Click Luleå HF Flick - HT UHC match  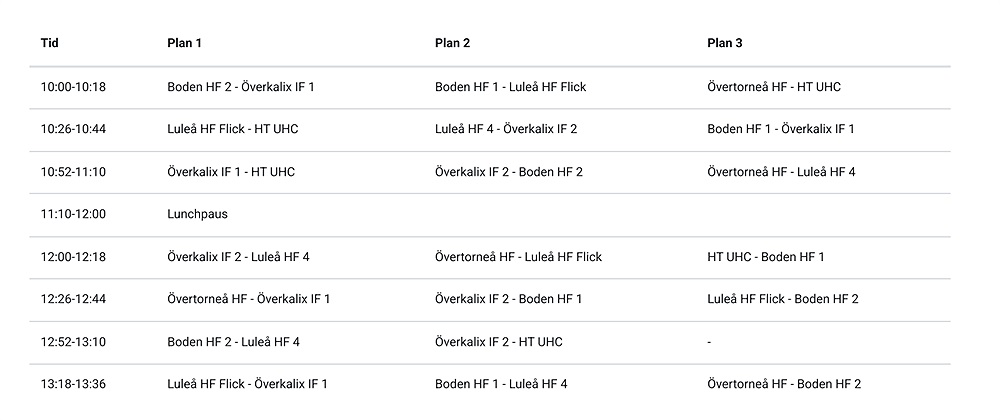232,129
